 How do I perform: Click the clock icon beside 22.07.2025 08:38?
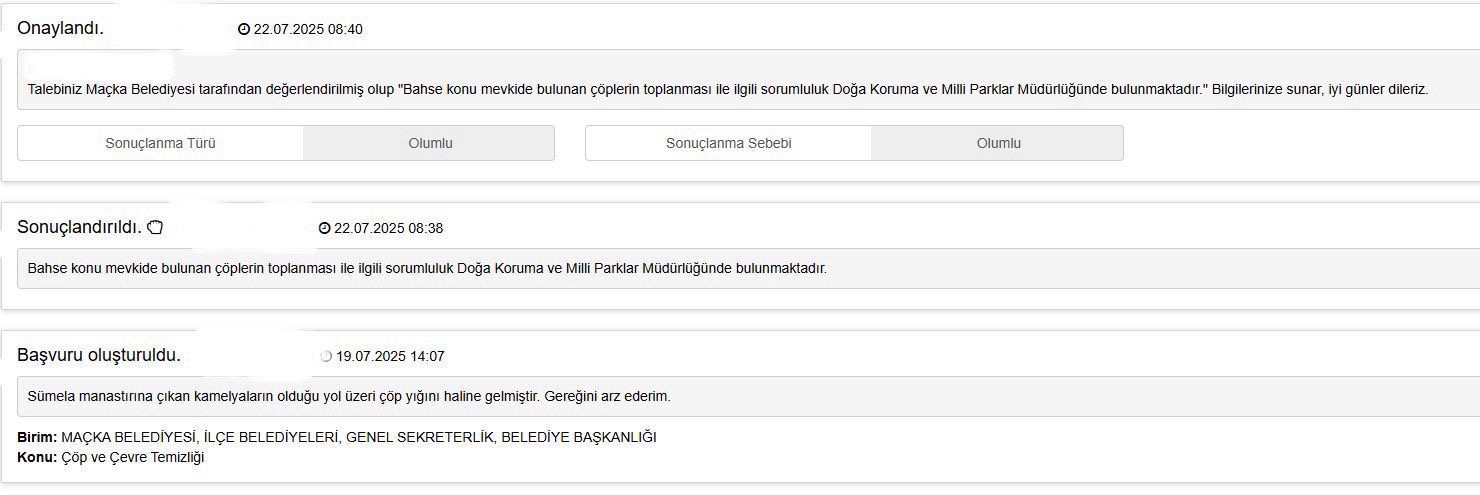[324, 228]
